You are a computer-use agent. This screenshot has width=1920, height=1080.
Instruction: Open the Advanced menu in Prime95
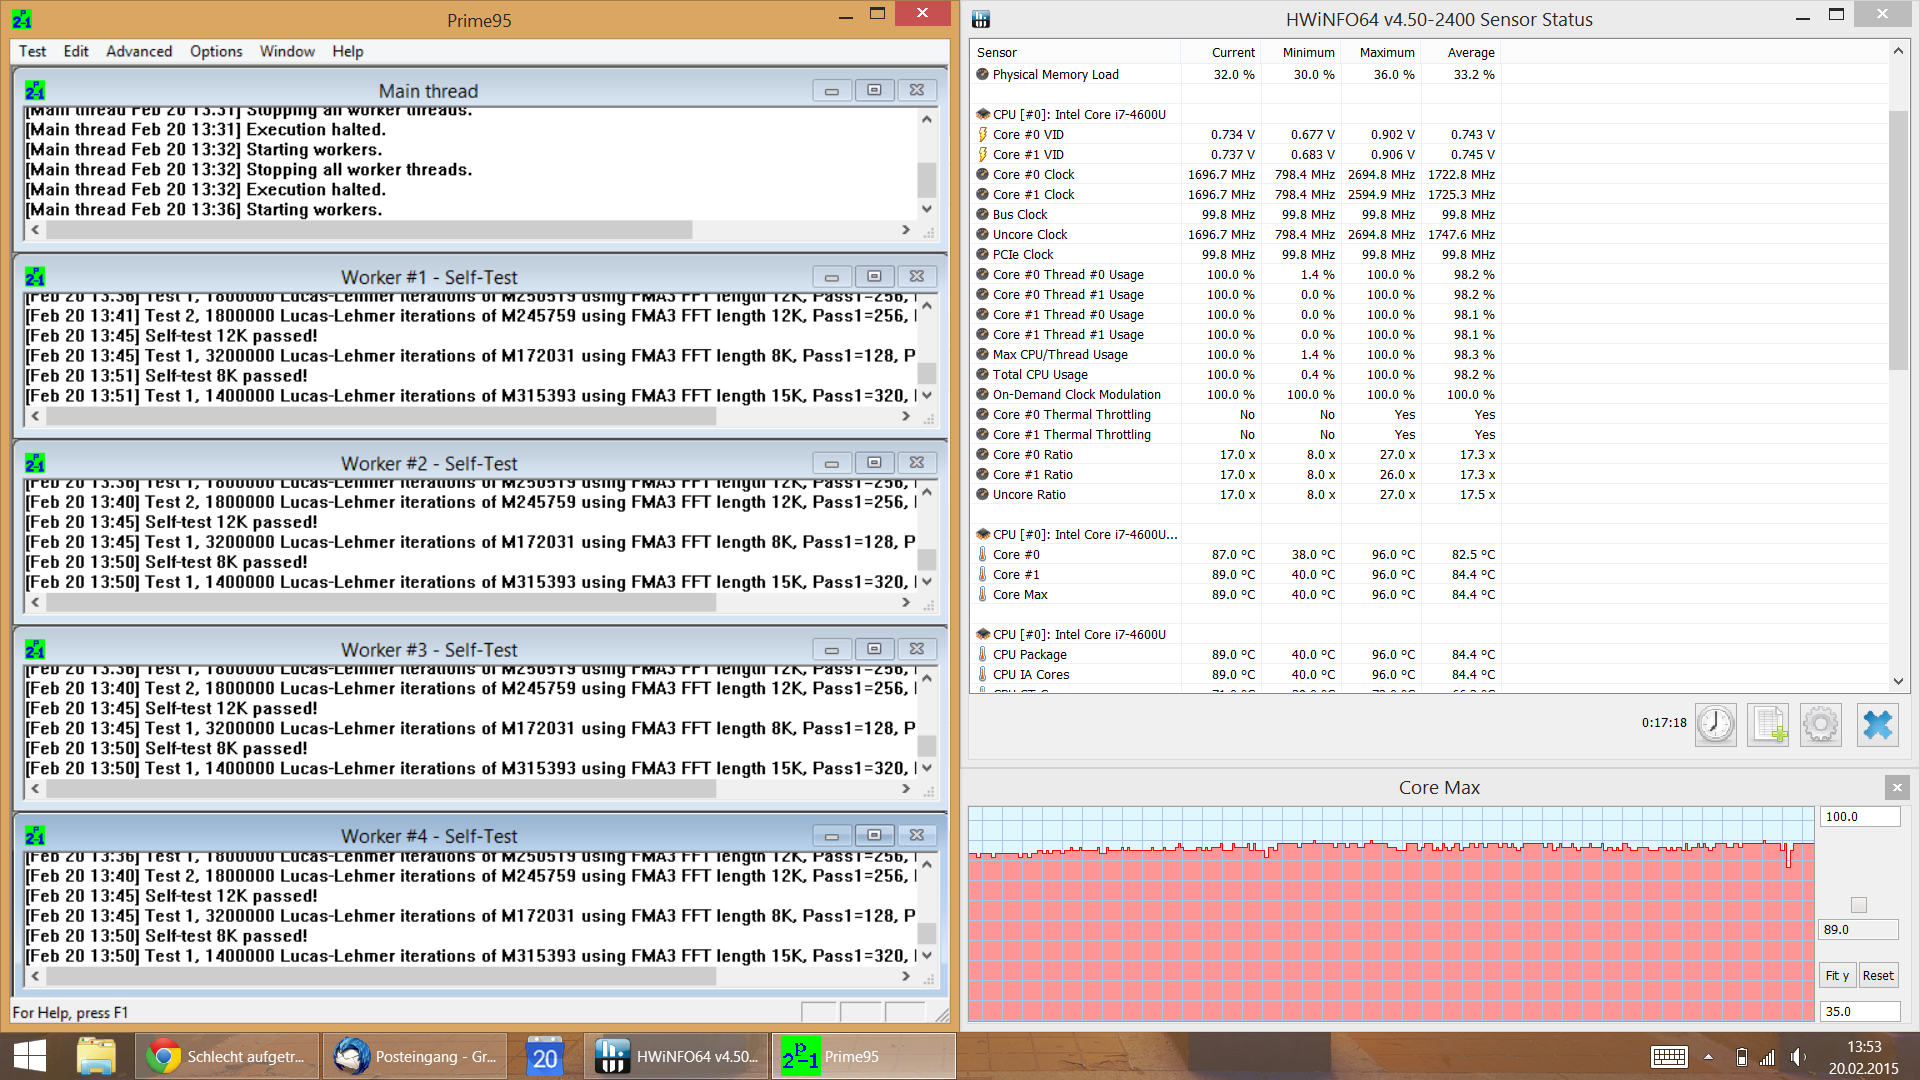[139, 51]
